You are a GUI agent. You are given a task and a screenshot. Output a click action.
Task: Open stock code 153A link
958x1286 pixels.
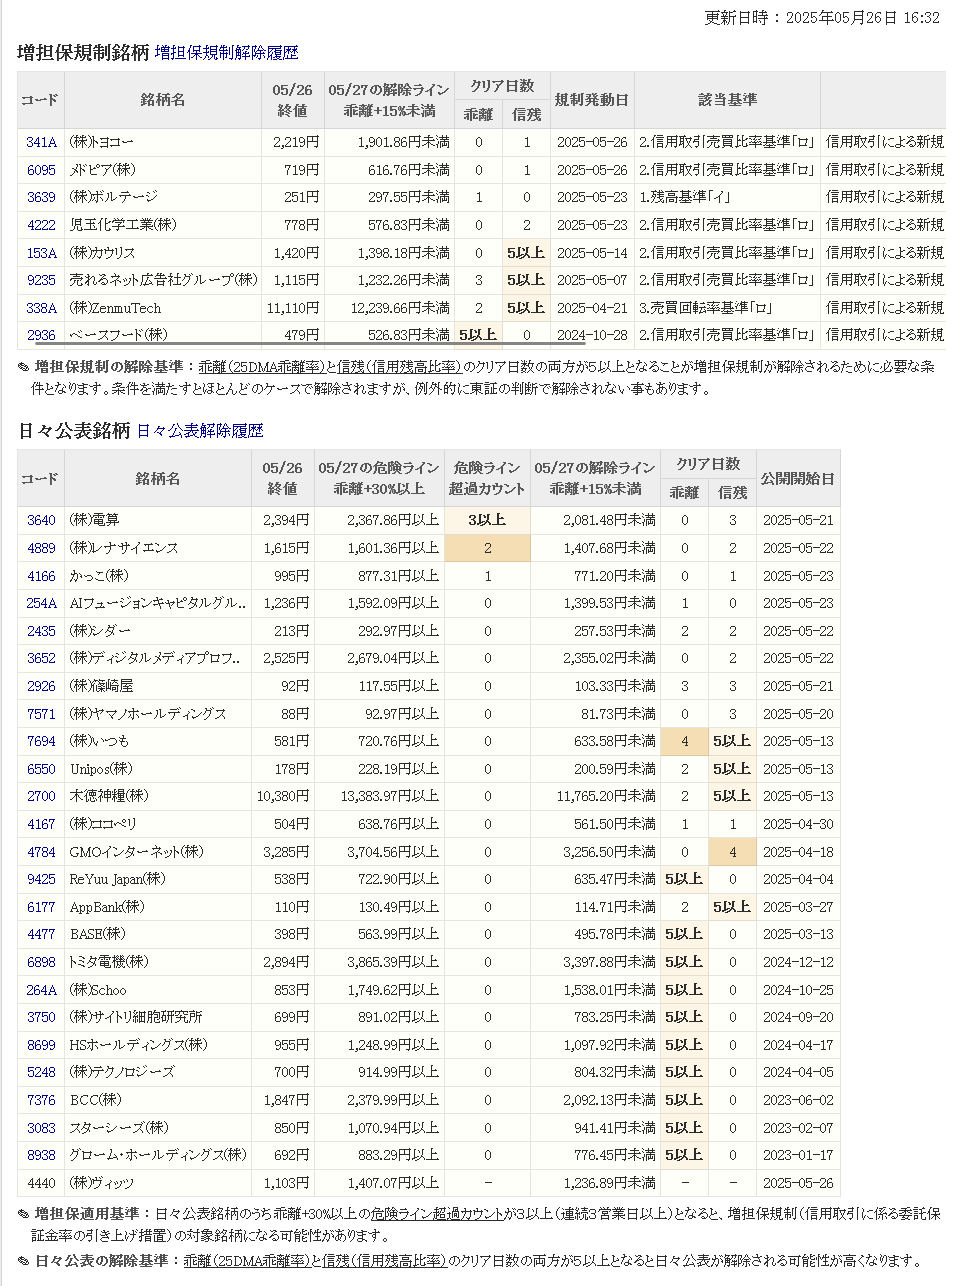(41, 253)
